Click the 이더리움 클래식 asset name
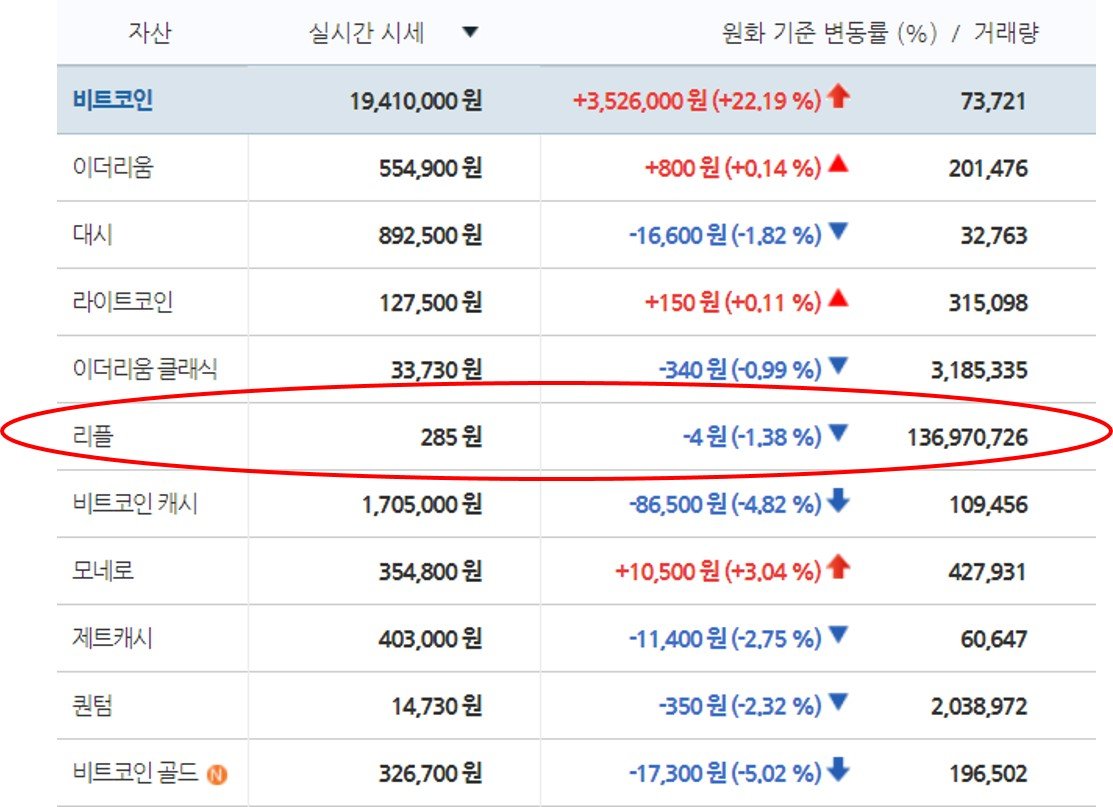This screenshot has height=807, width=1113. point(146,369)
